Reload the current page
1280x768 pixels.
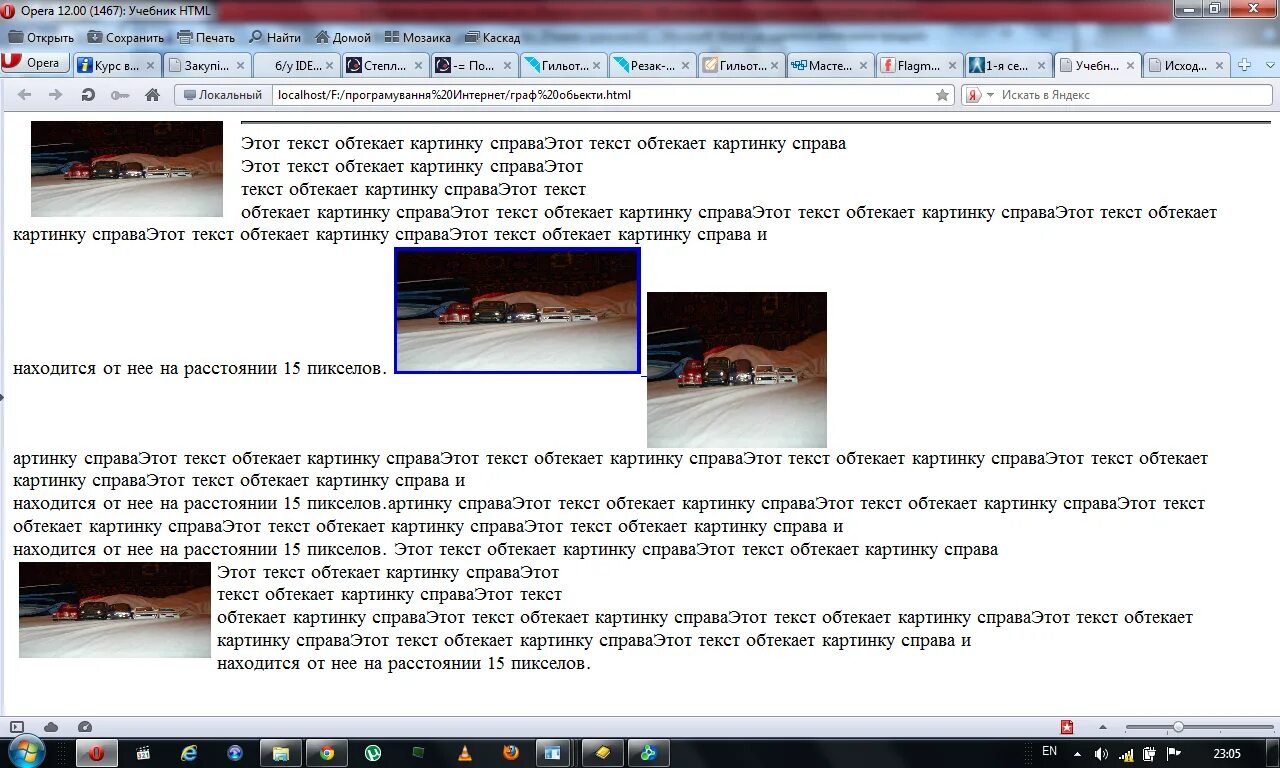coord(88,95)
